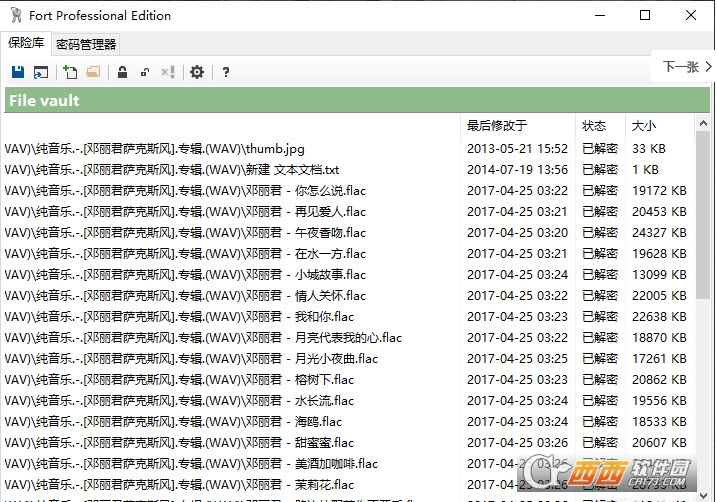Viewport: 717px width, 502px height.
Task: Sort by 状态 column header
Action: point(594,126)
